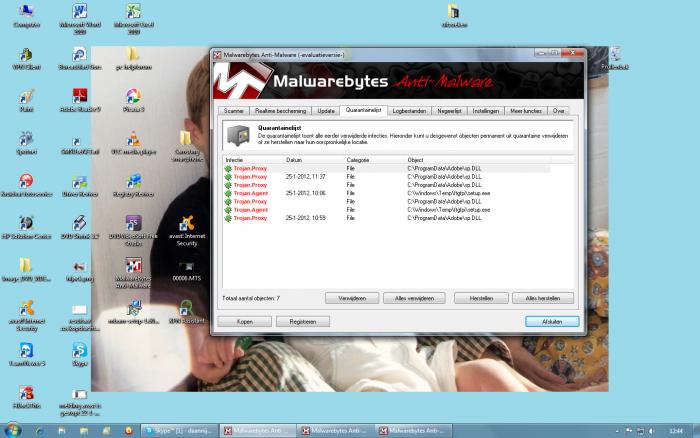700x438 pixels.
Task: Open the Explorer folder taskbar icon
Action: (x=84, y=430)
